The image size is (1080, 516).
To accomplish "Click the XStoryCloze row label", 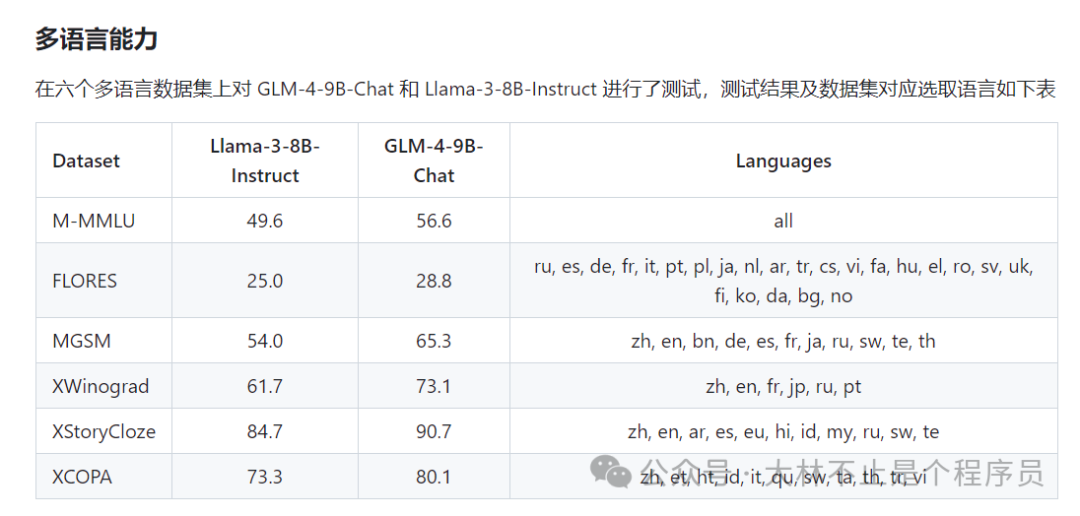I will (104, 432).
